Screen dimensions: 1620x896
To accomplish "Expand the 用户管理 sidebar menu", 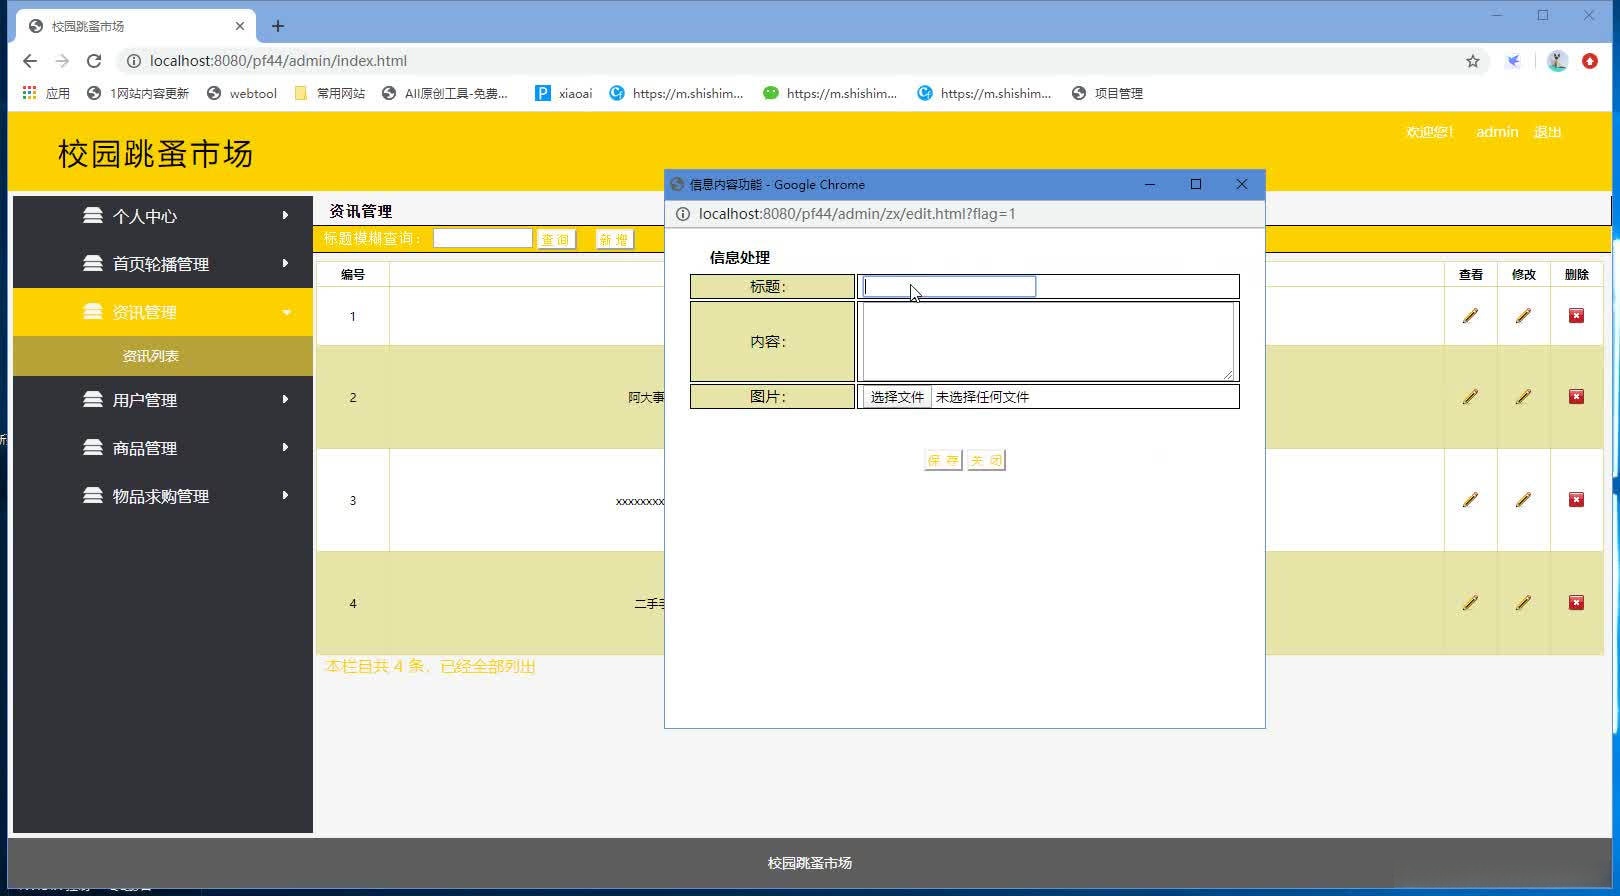I will [163, 400].
